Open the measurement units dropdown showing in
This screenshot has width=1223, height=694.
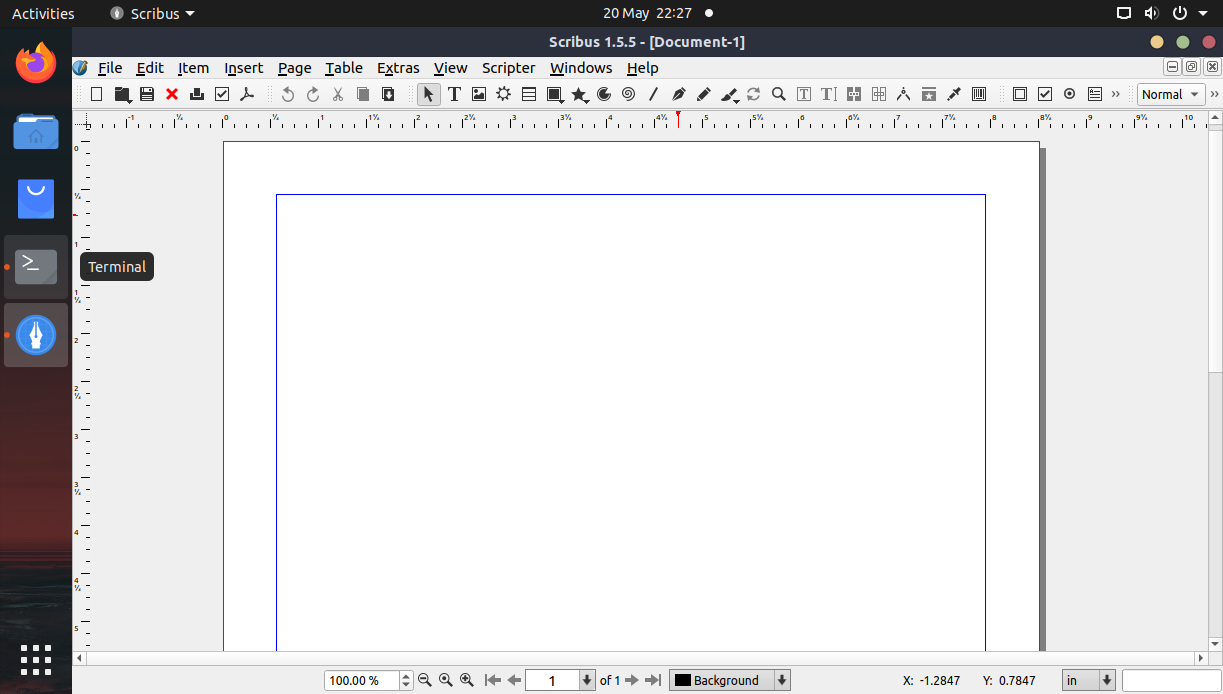tap(1088, 679)
